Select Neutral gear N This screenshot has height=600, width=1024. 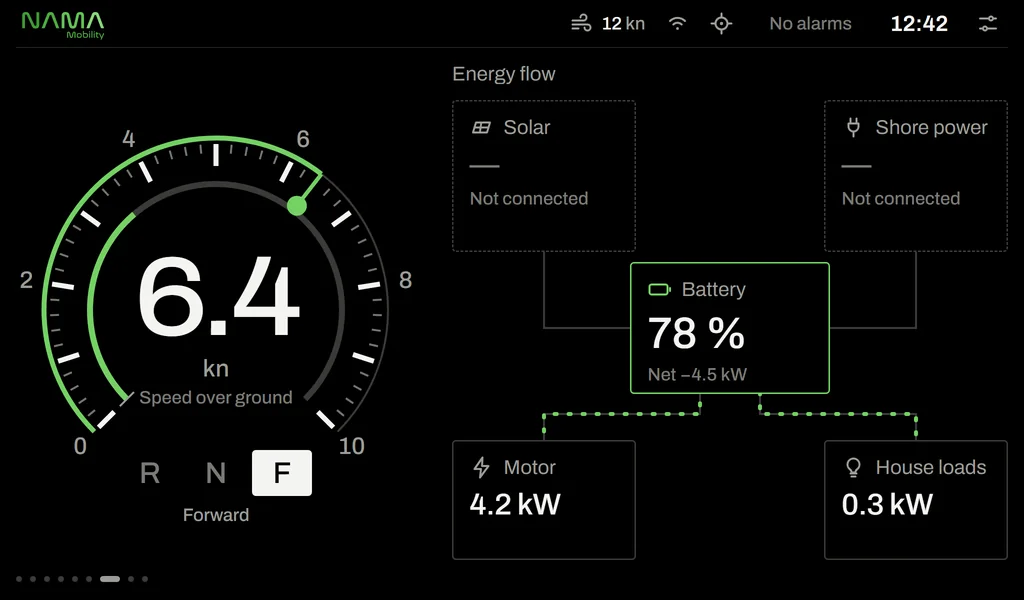216,473
